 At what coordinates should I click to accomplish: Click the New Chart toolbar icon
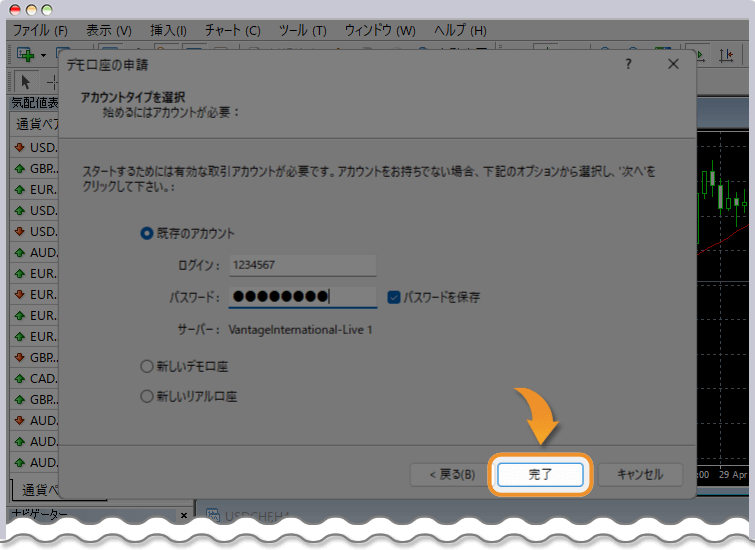(x=26, y=54)
